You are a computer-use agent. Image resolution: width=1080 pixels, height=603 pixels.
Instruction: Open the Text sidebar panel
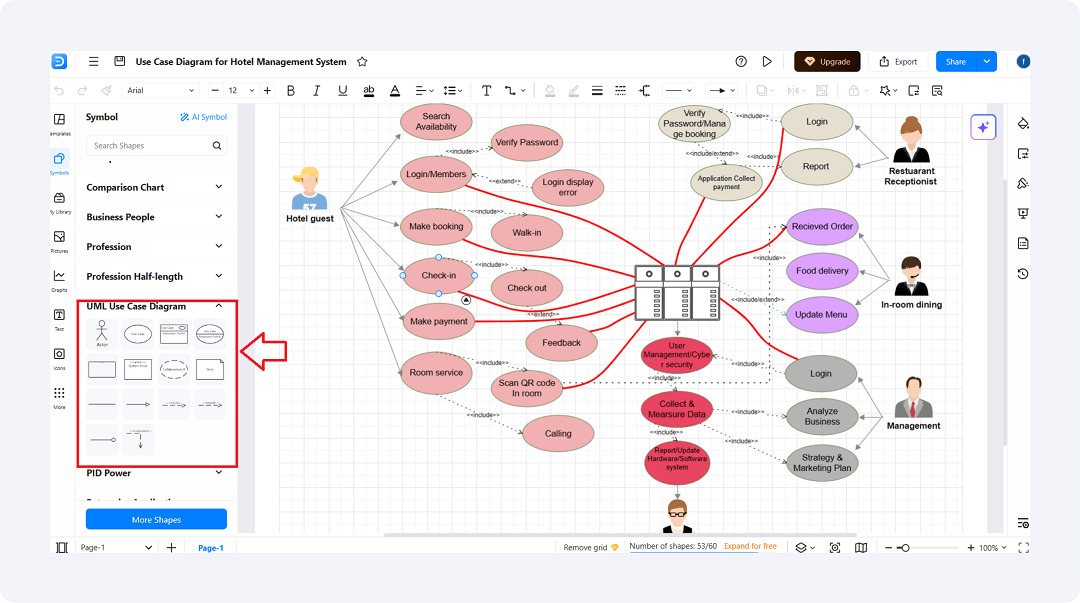tap(59, 319)
